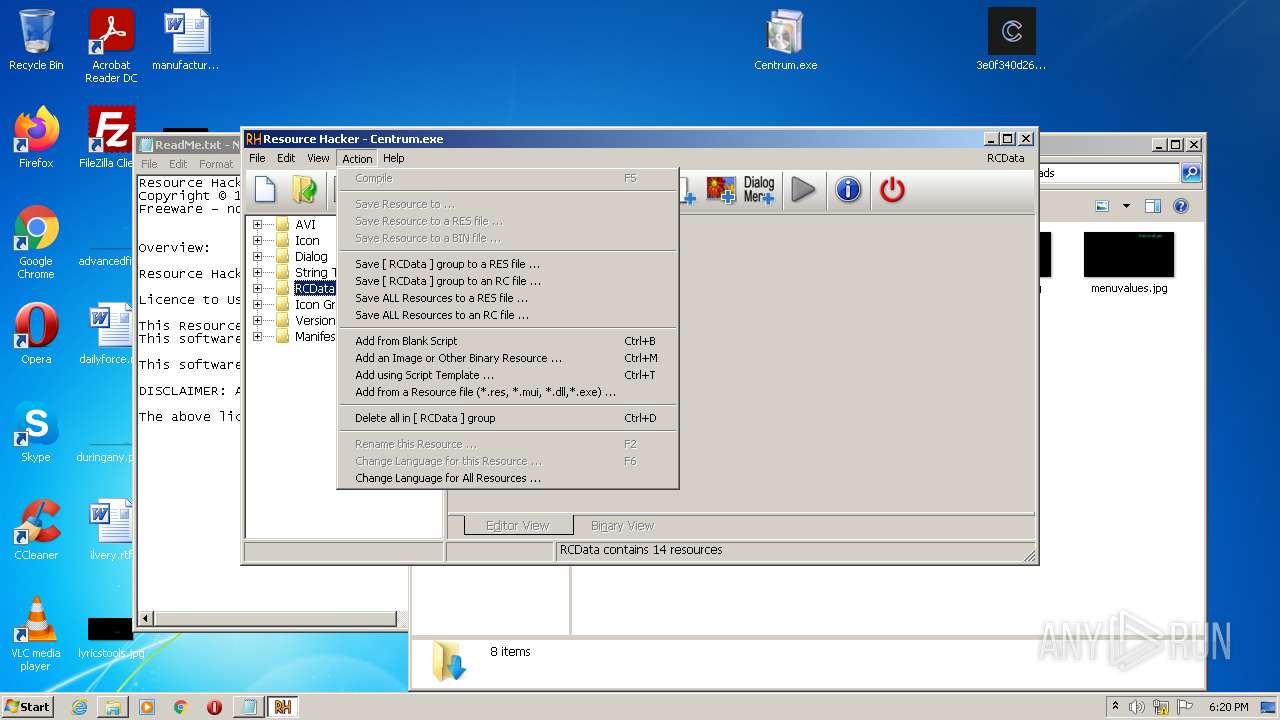Click the Start button
1280x720 pixels.
click(x=28, y=707)
